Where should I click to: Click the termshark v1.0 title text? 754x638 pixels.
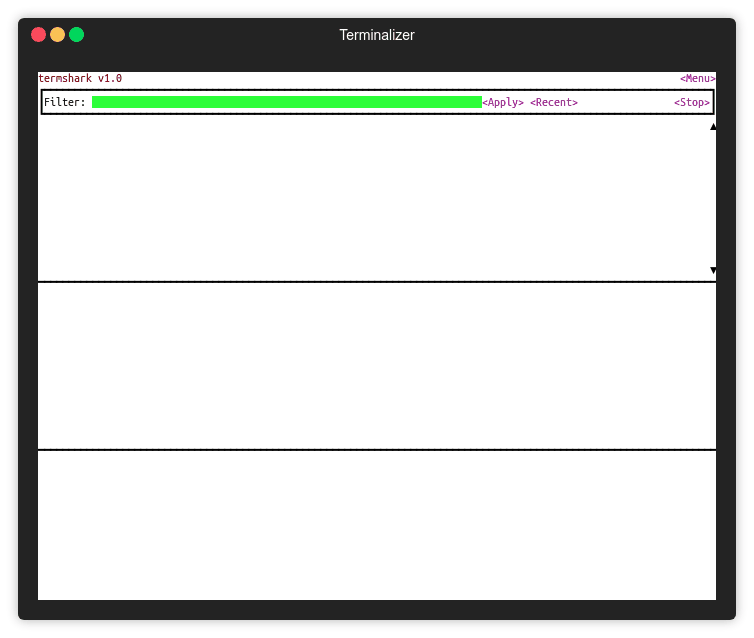coord(80,78)
